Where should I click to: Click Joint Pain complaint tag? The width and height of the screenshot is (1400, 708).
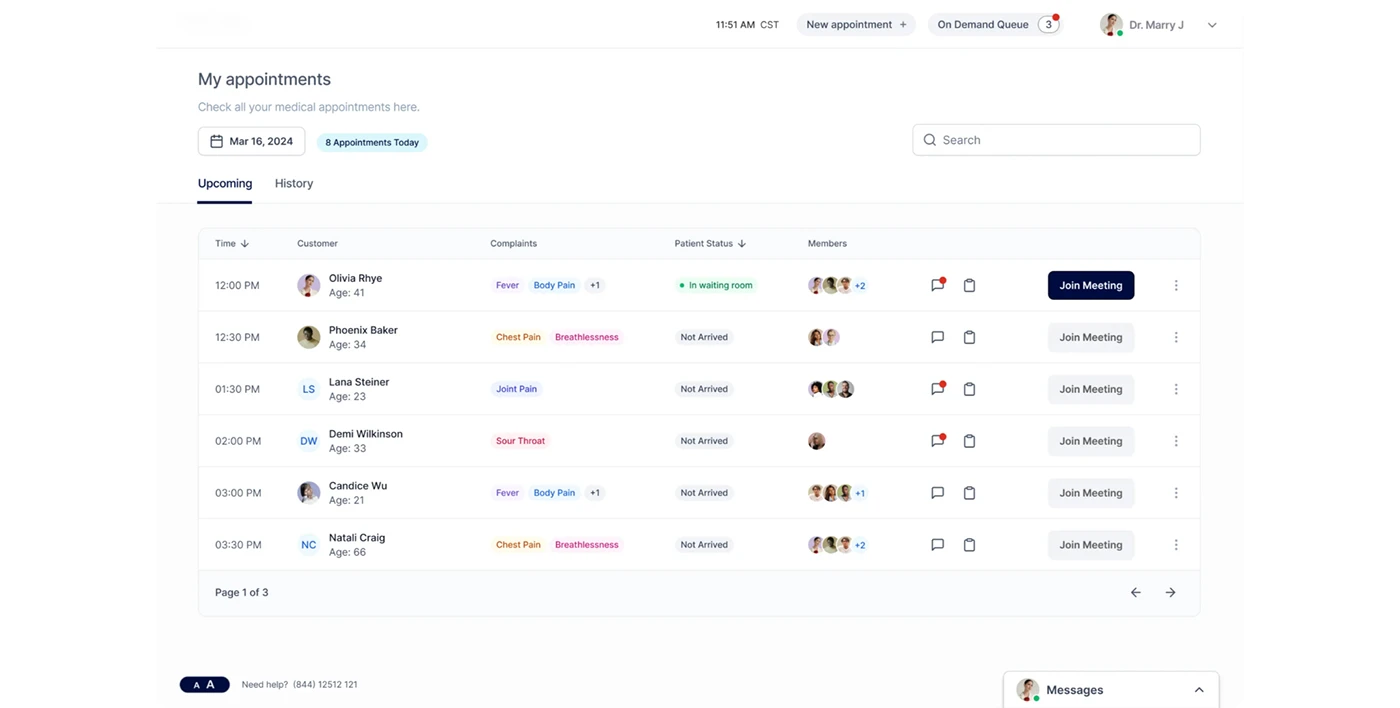click(x=517, y=389)
